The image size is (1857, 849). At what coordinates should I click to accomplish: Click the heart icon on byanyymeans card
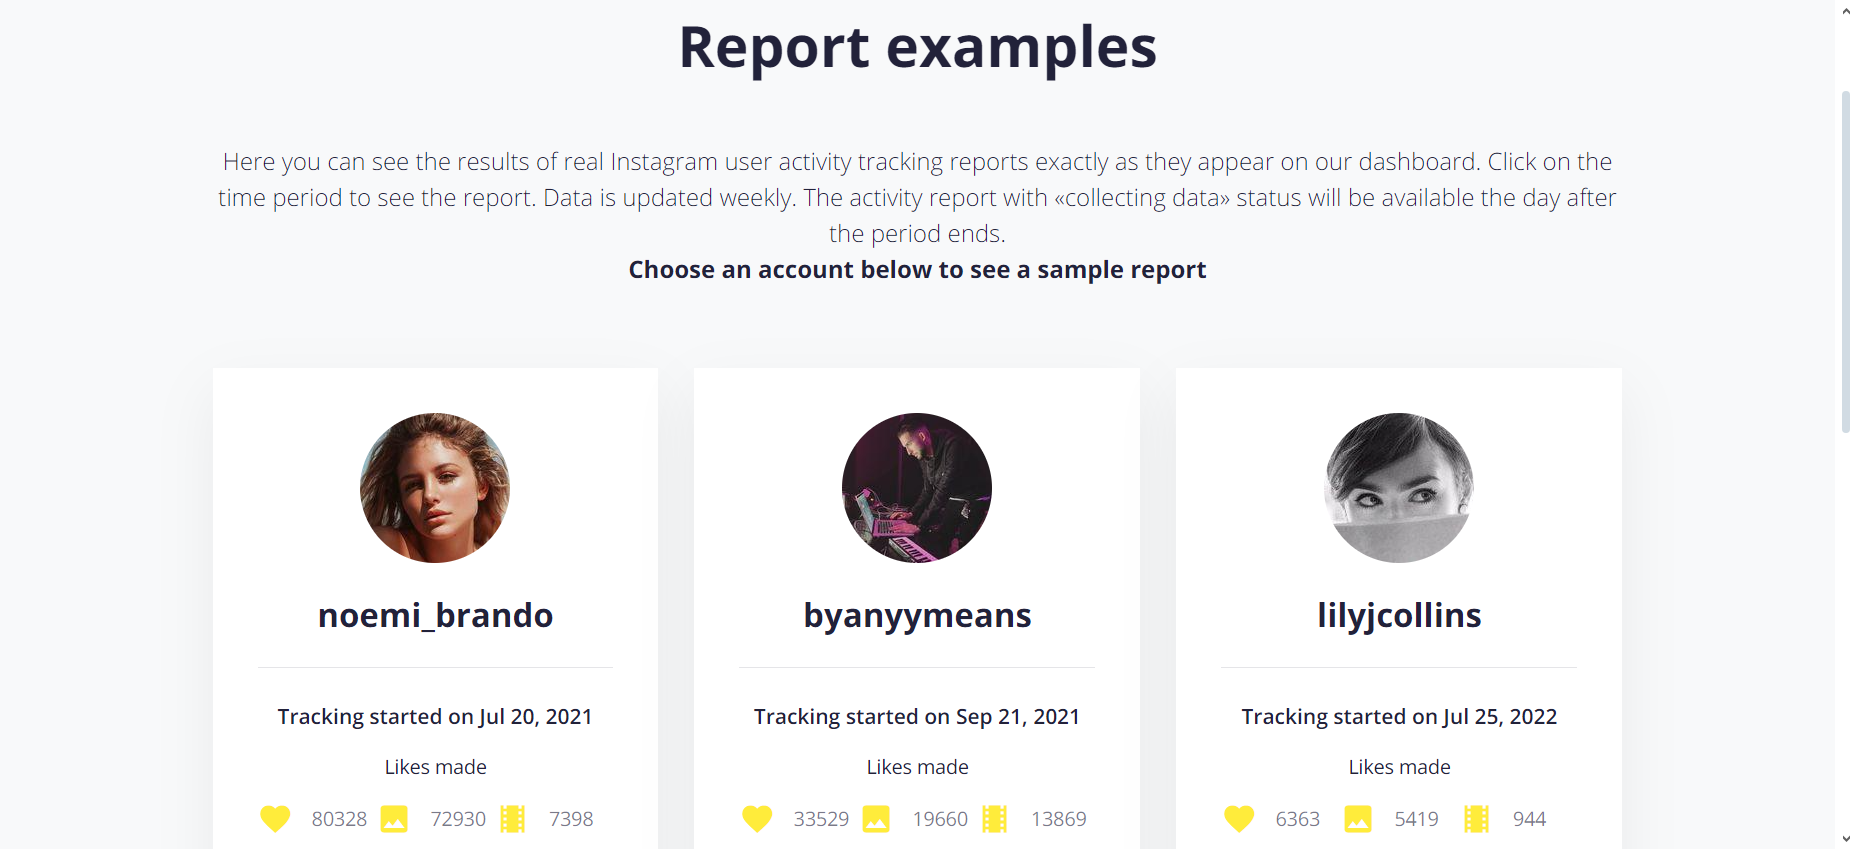click(x=757, y=819)
